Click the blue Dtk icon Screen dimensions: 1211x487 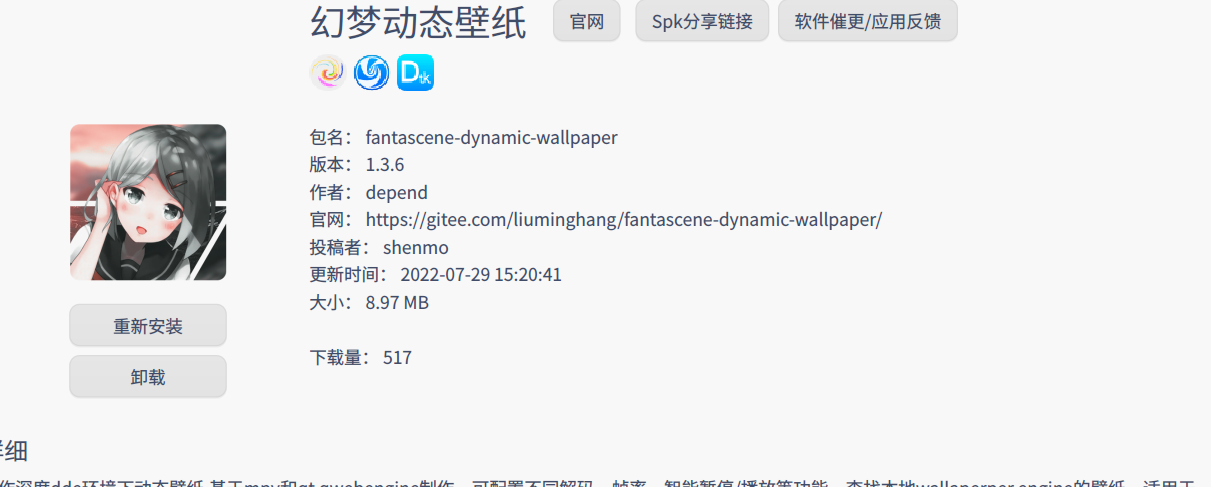click(x=415, y=72)
